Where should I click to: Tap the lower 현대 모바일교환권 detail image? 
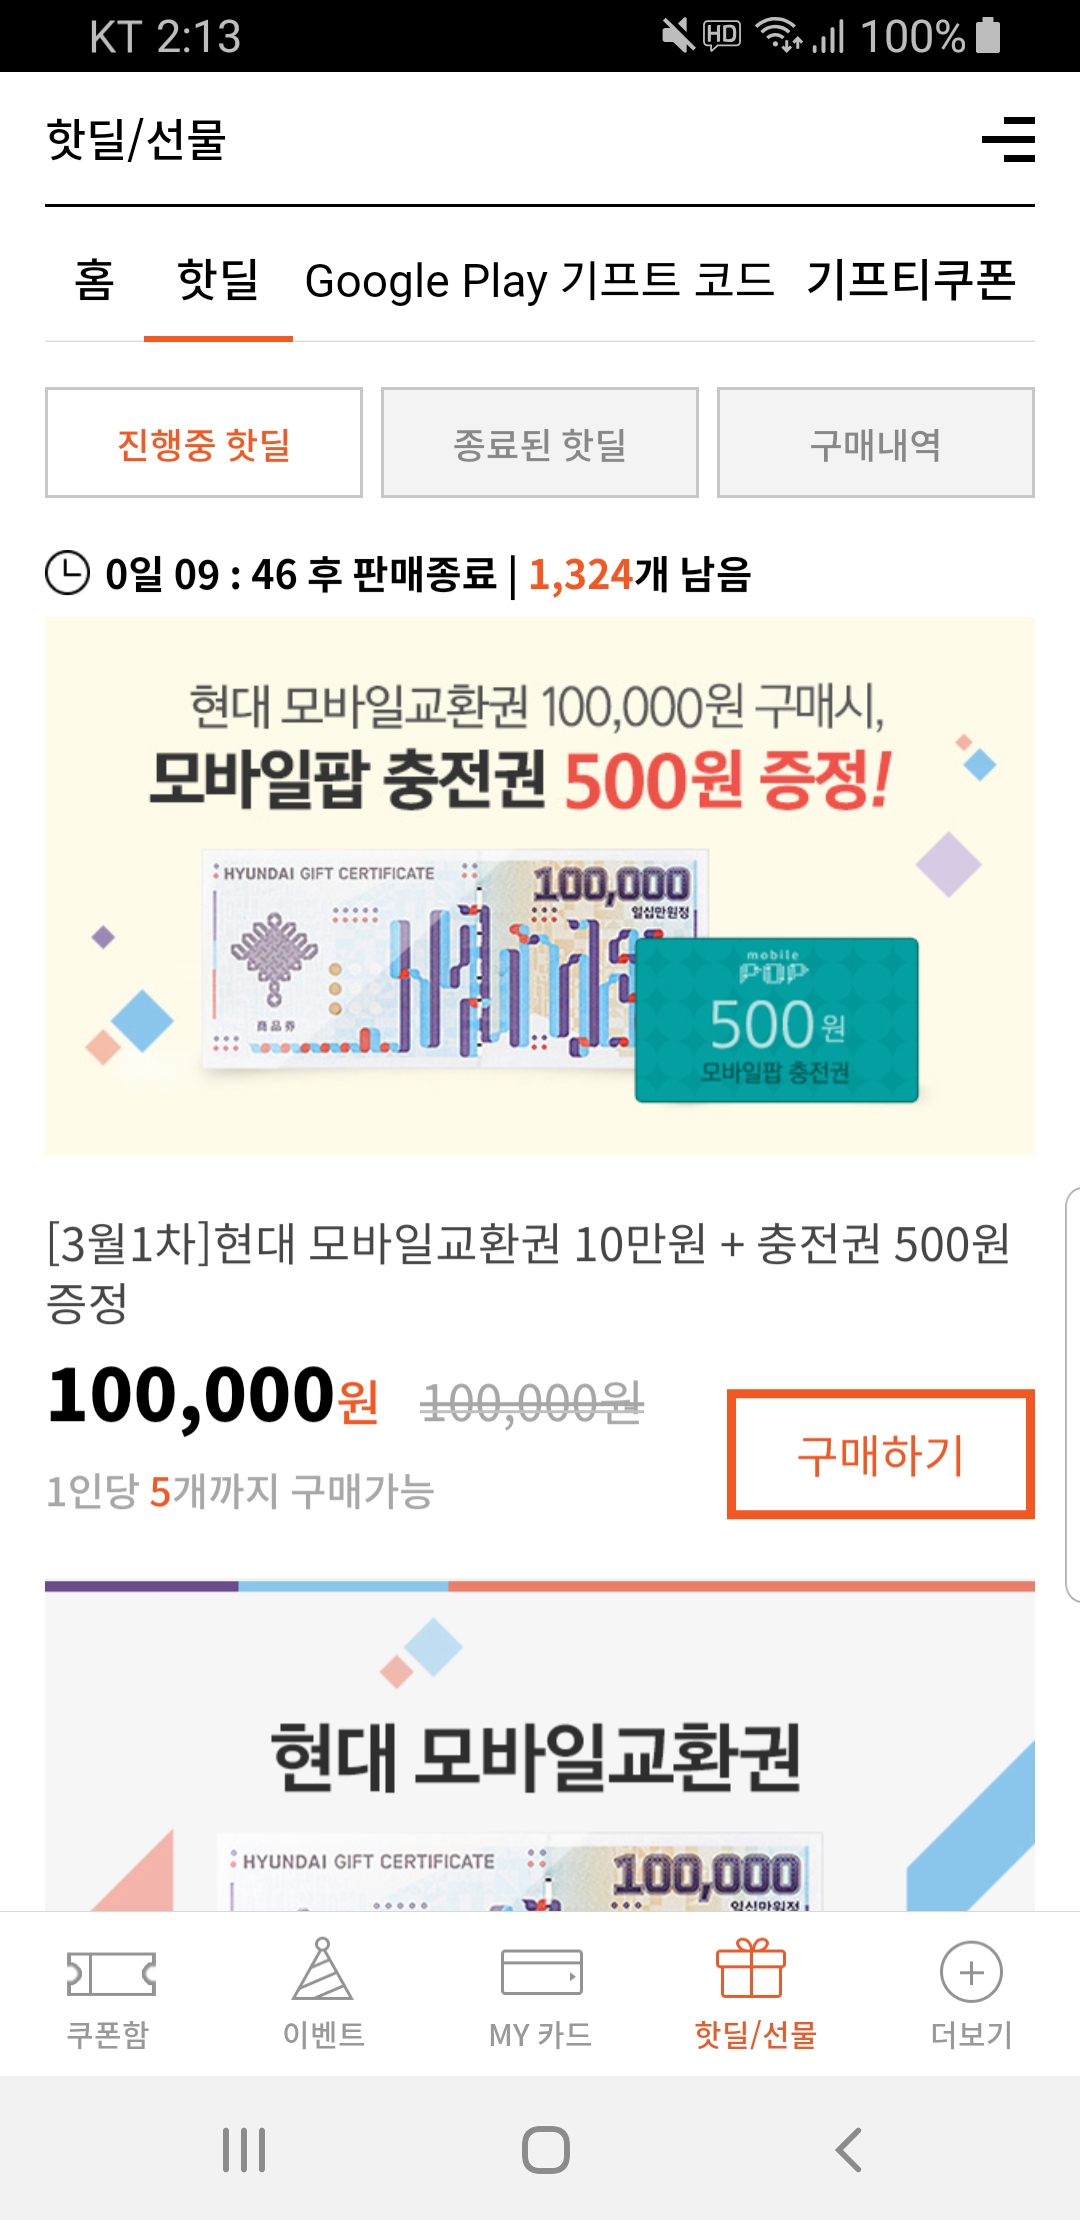point(540,1750)
